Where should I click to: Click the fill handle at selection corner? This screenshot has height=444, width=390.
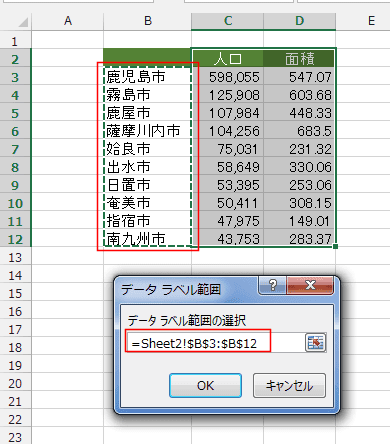pyautogui.click(x=335, y=246)
